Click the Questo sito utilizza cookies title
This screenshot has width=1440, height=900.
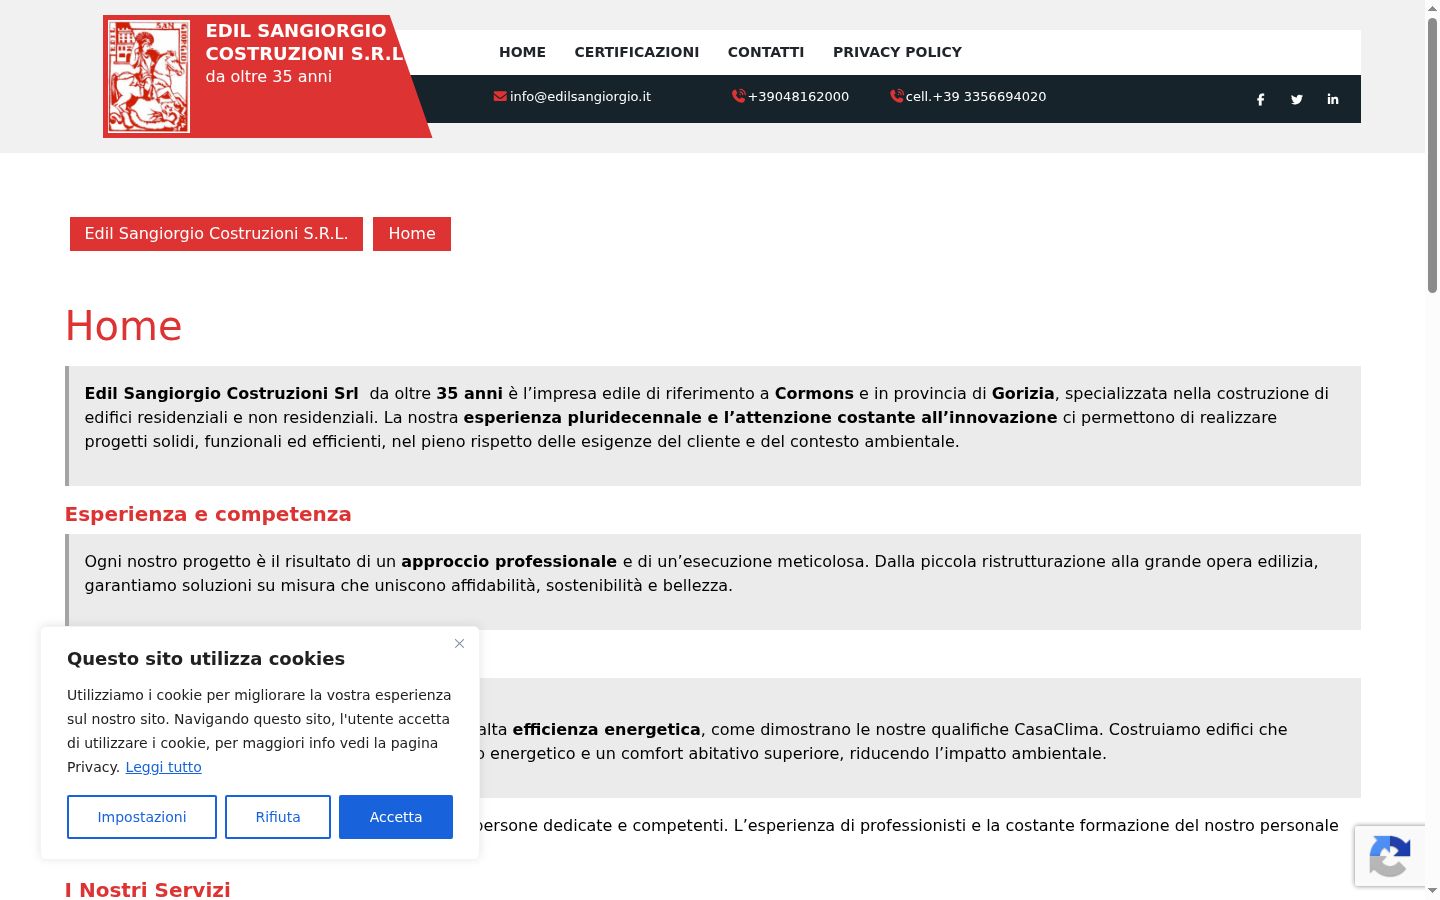[206, 659]
